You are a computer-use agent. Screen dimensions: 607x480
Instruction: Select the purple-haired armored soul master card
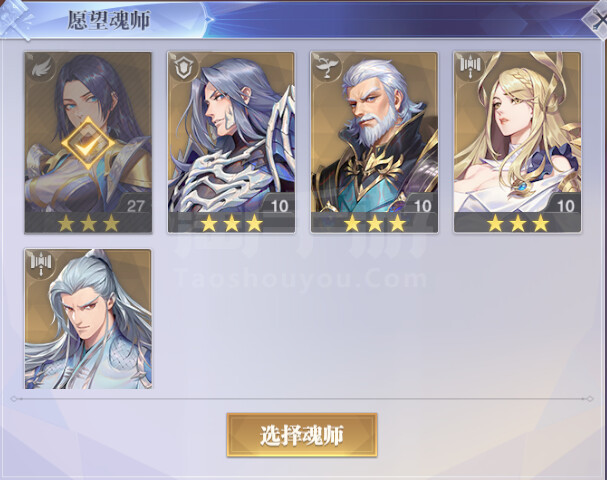[x=231, y=142]
